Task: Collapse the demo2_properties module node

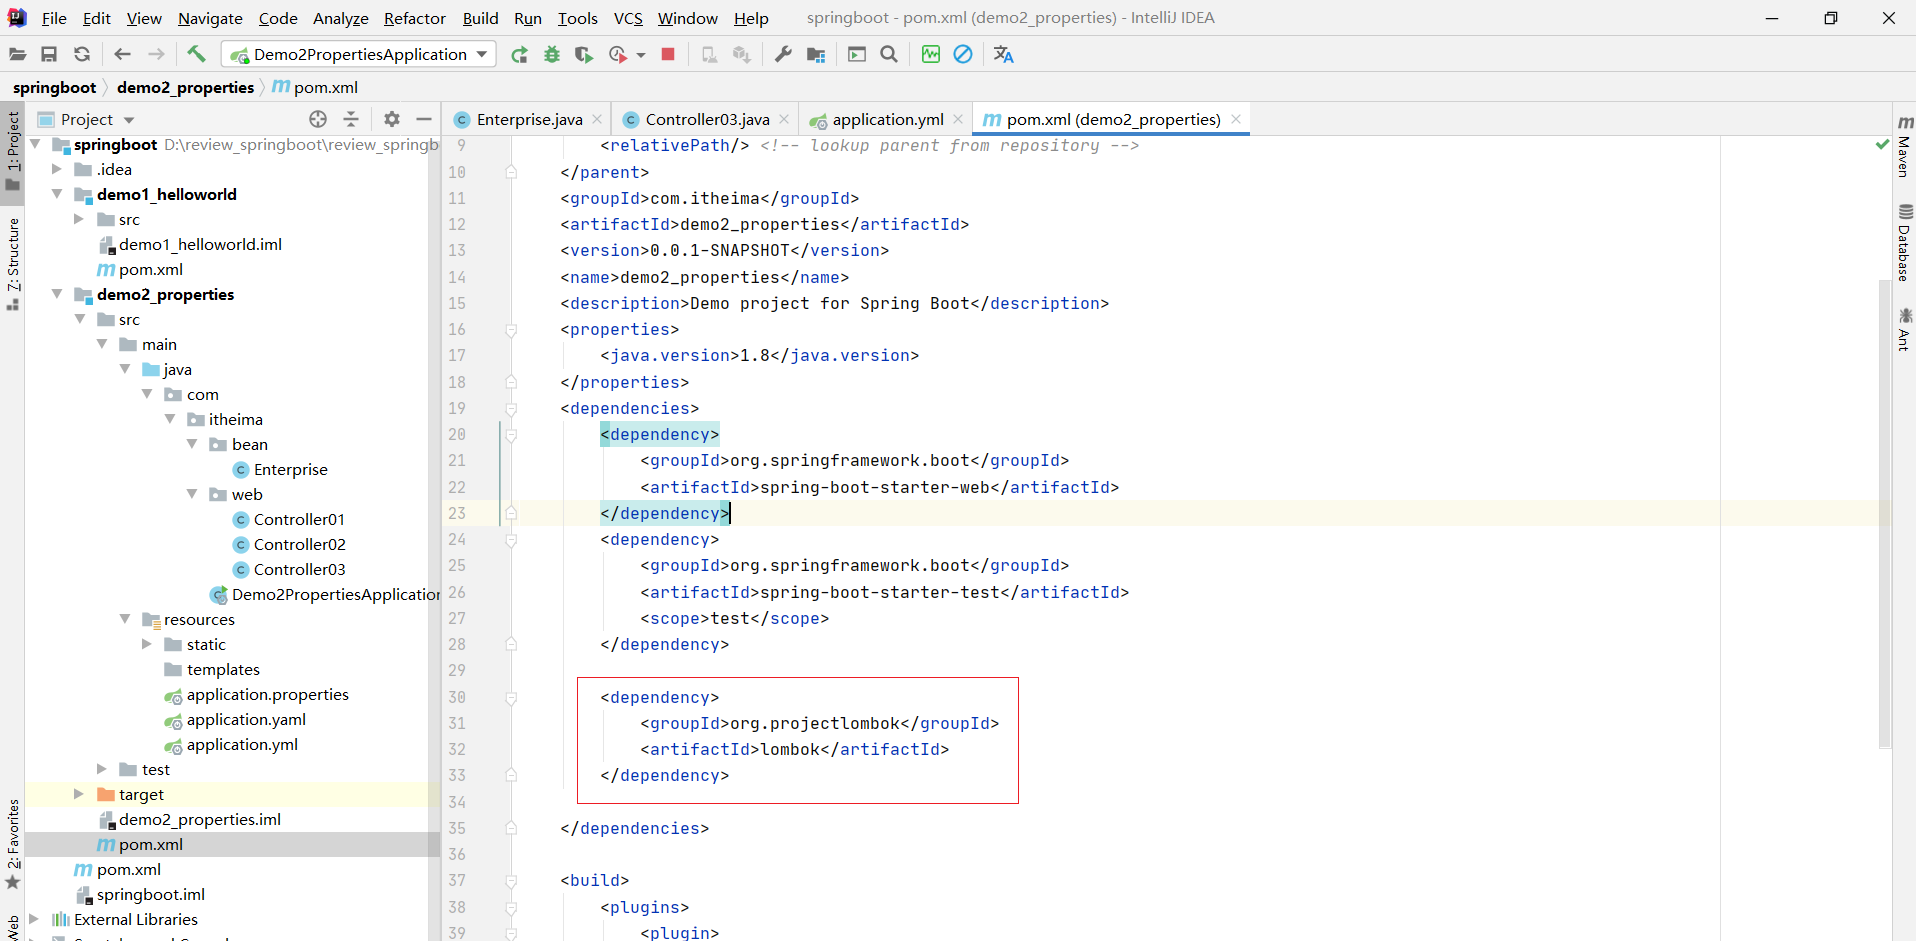Action: 57,294
